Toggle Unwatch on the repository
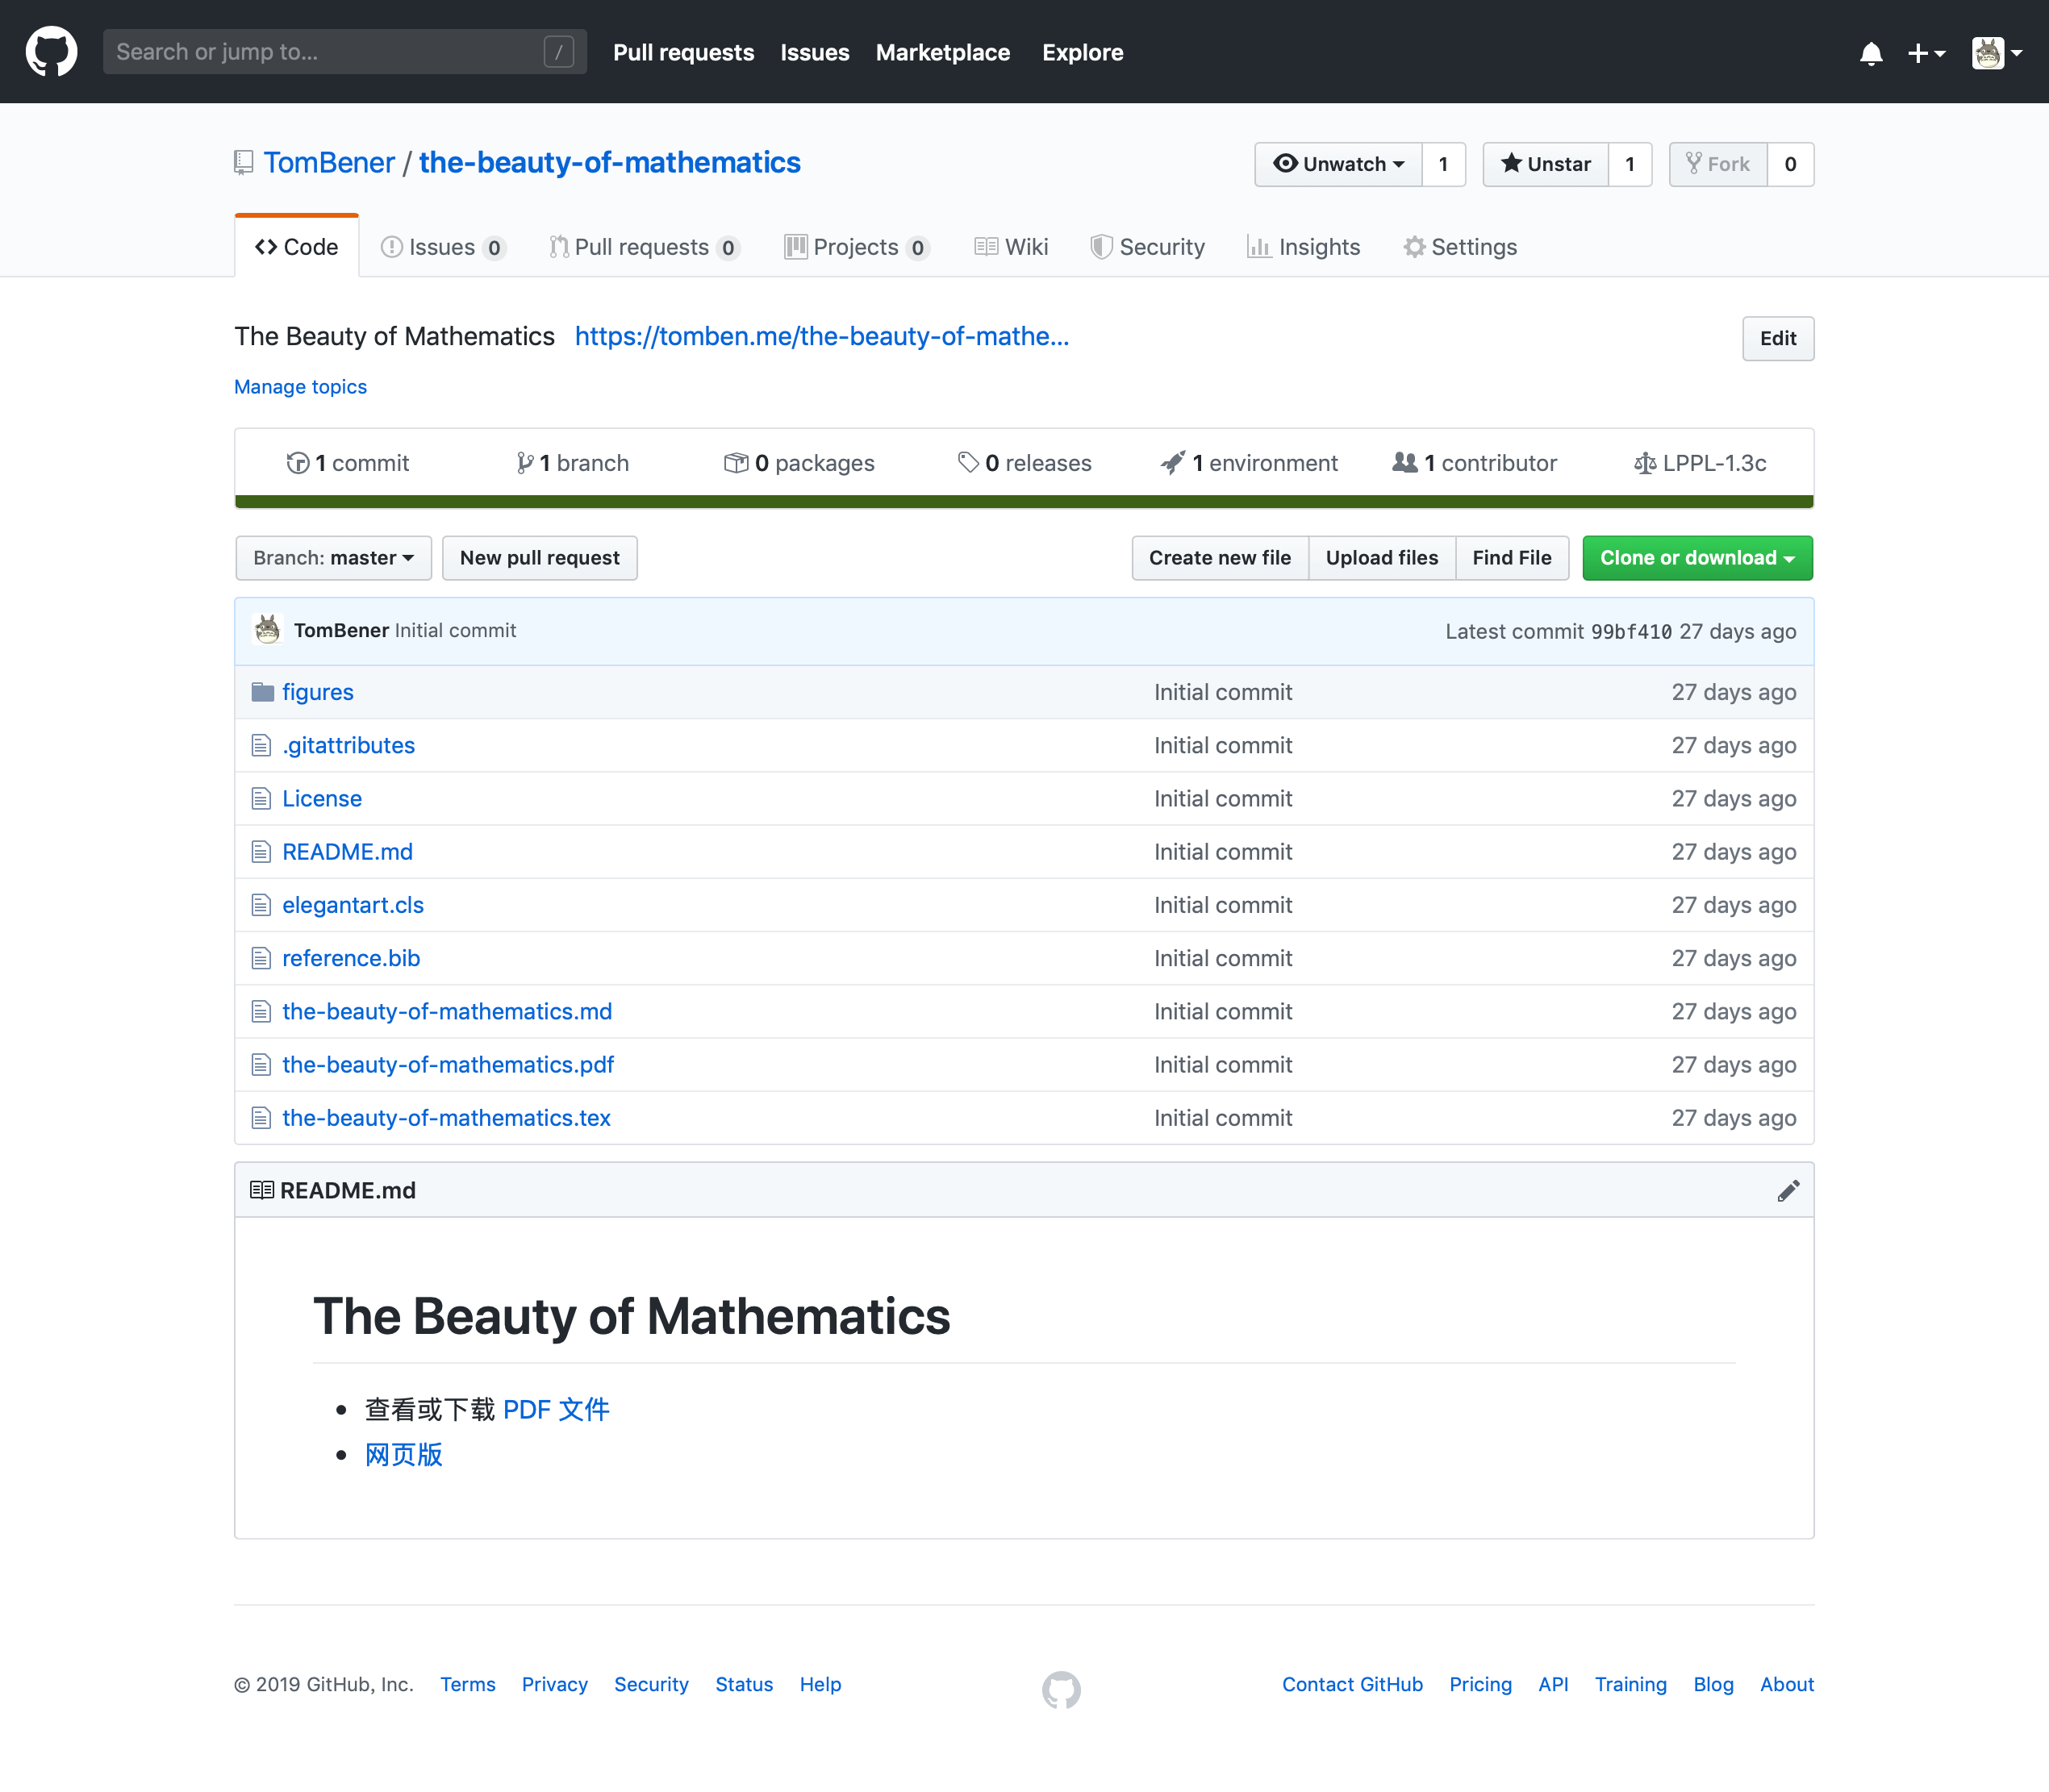The height and width of the screenshot is (1792, 2049). click(x=1338, y=164)
